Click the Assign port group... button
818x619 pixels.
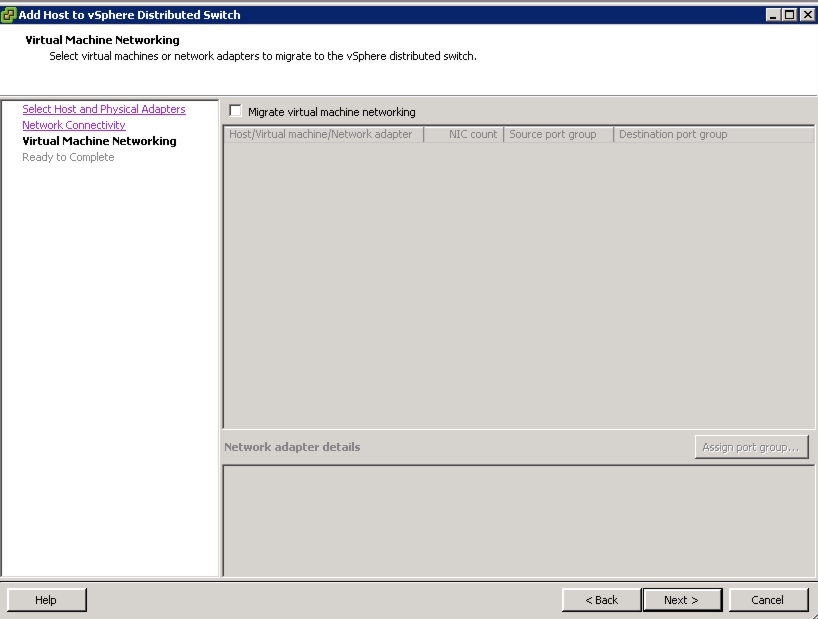click(751, 447)
